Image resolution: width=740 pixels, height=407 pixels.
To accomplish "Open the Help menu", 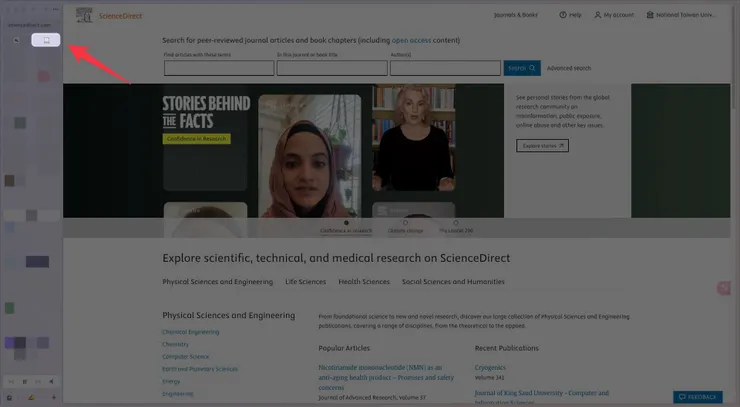I will (570, 15).
